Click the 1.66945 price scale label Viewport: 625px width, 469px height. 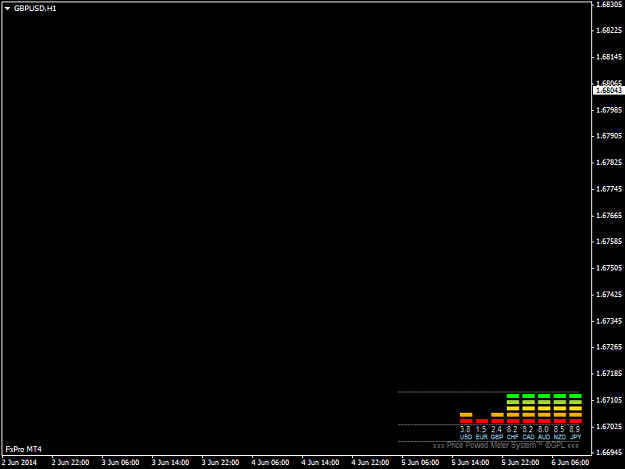pos(609,453)
